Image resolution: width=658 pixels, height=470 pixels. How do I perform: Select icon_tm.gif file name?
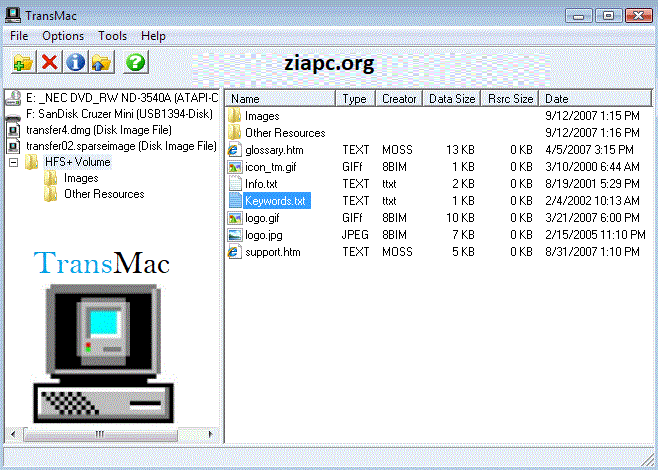pos(271,167)
